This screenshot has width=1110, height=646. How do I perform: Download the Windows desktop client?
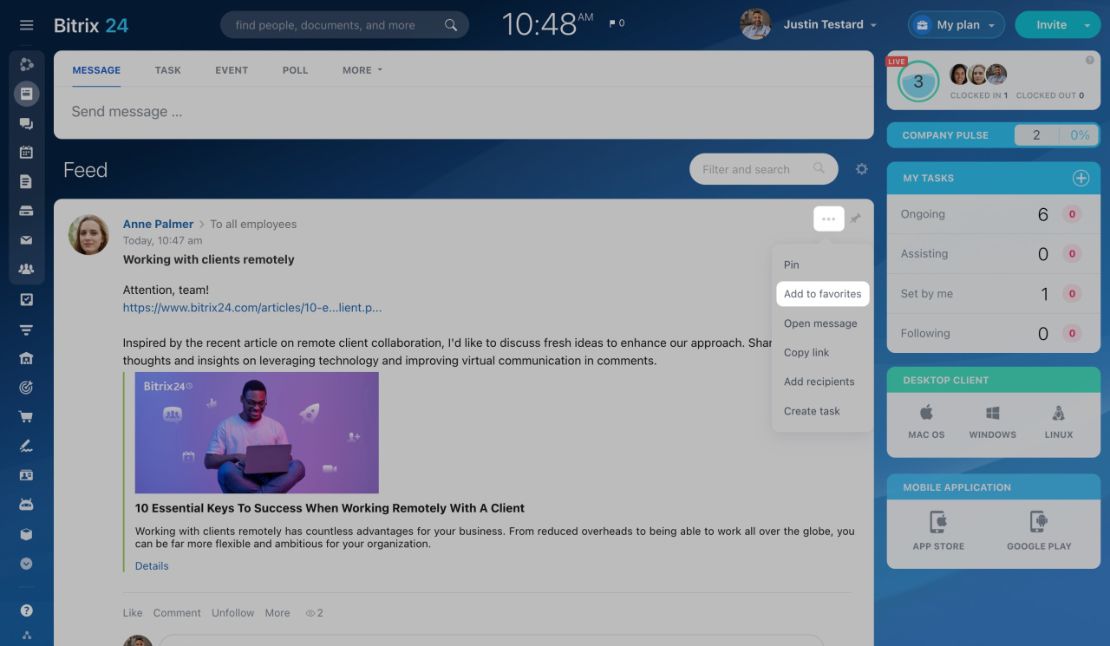pyautogui.click(x=992, y=422)
